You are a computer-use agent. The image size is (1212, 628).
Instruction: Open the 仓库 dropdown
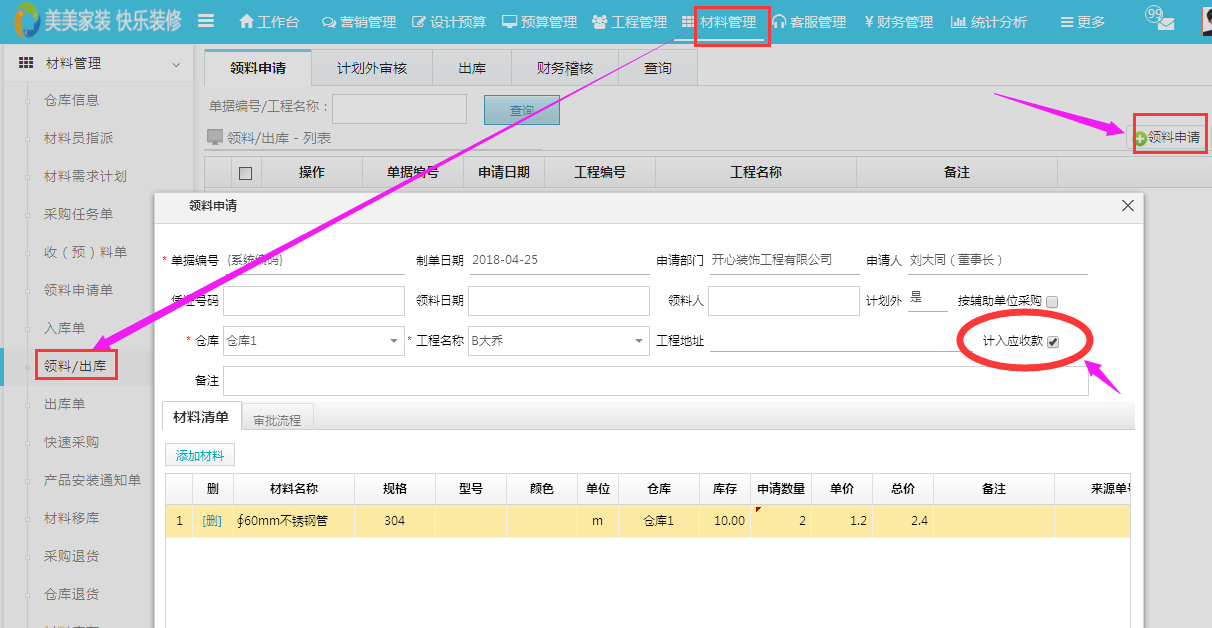394,342
